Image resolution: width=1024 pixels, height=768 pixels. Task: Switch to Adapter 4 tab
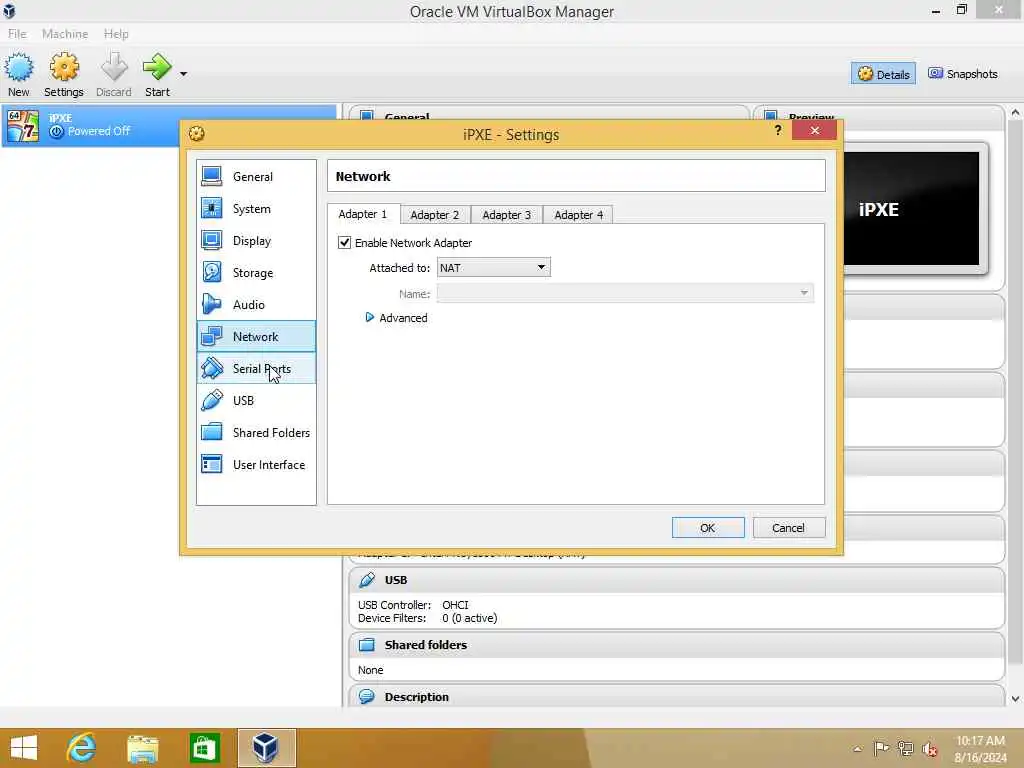(579, 215)
